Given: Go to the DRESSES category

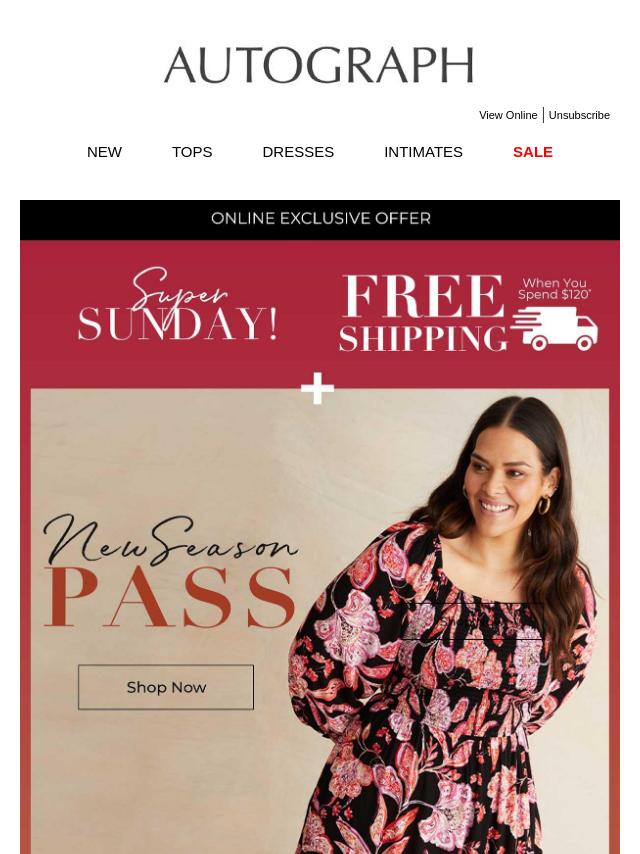Looking at the screenshot, I should [x=298, y=152].
